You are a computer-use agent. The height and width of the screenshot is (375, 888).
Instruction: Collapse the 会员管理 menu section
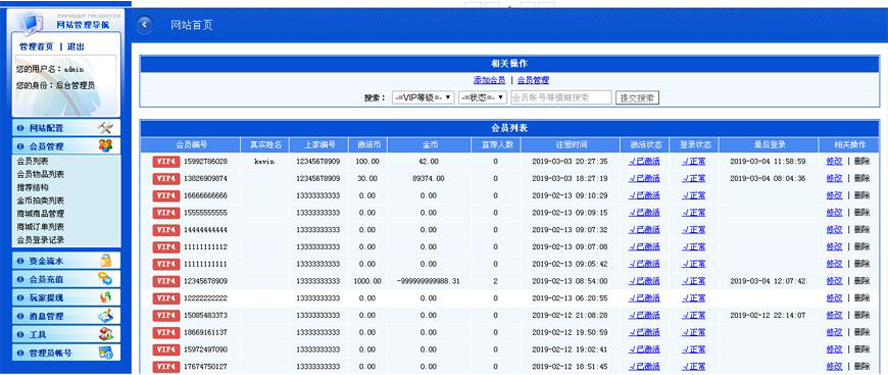[x=66, y=146]
